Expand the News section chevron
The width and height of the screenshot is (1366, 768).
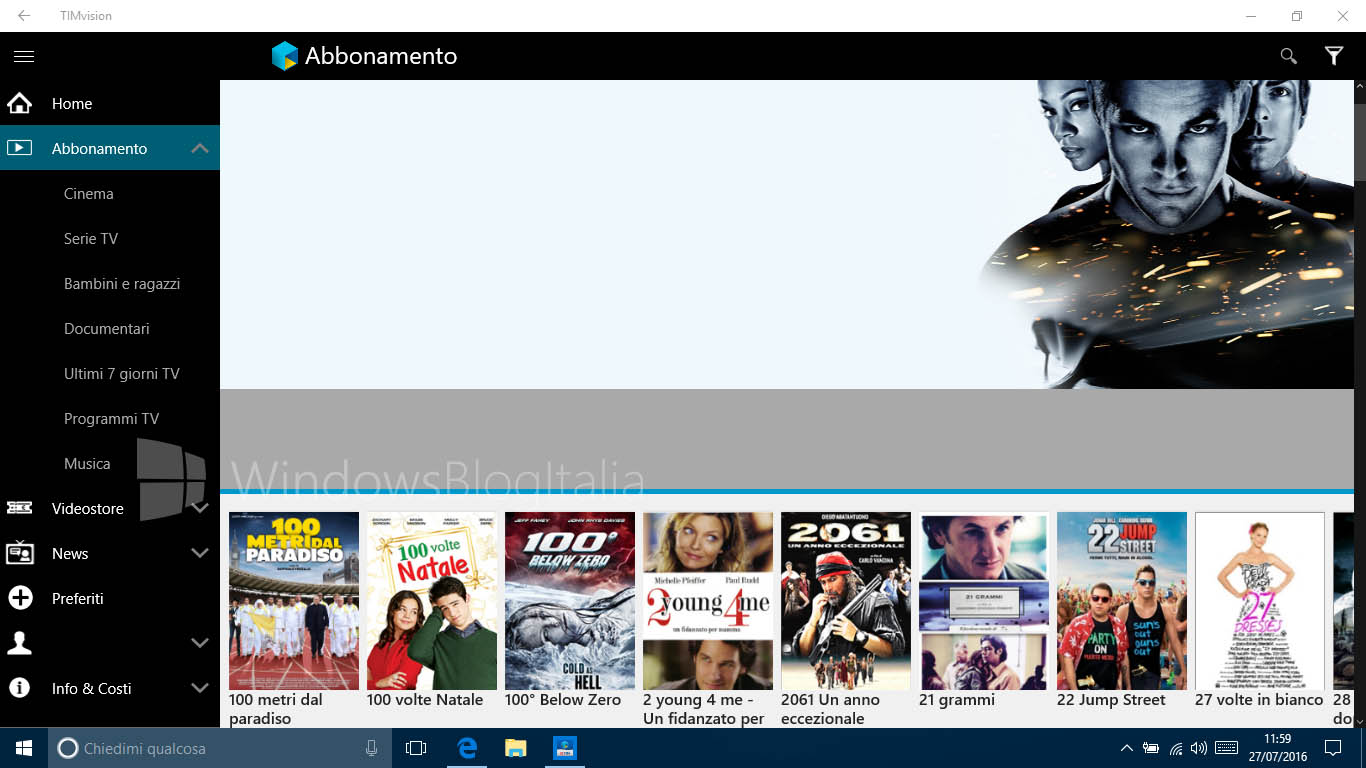pyautogui.click(x=200, y=553)
